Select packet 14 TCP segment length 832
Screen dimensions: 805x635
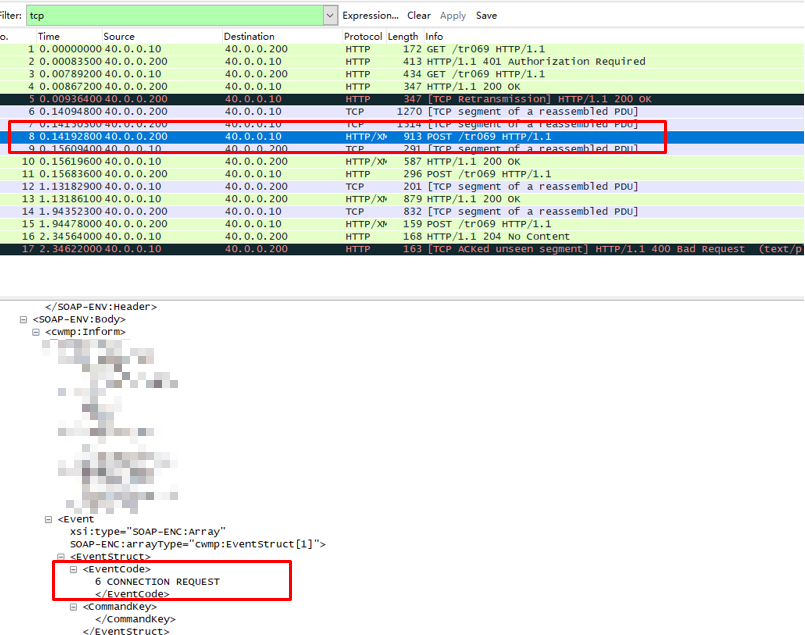[x=402, y=211]
